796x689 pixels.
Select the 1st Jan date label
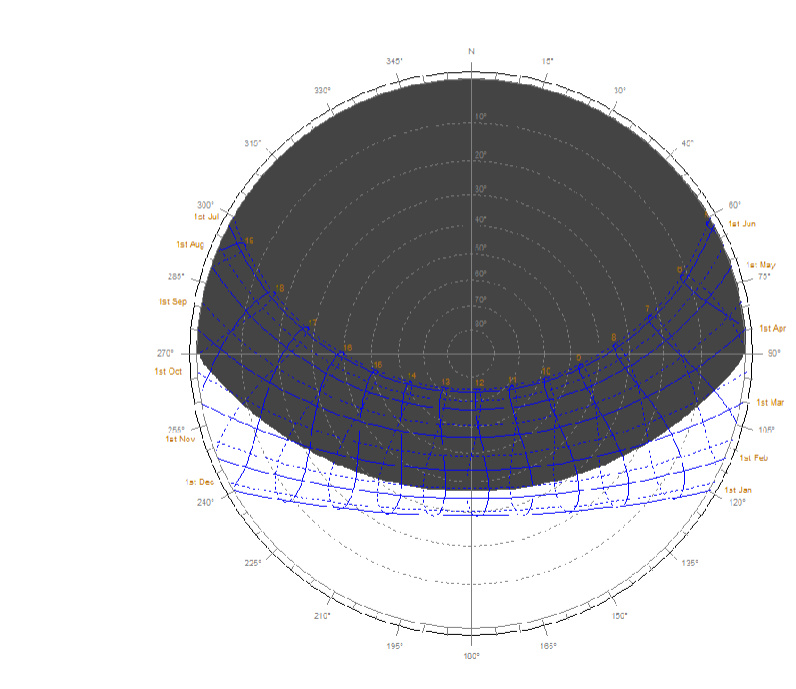738,490
